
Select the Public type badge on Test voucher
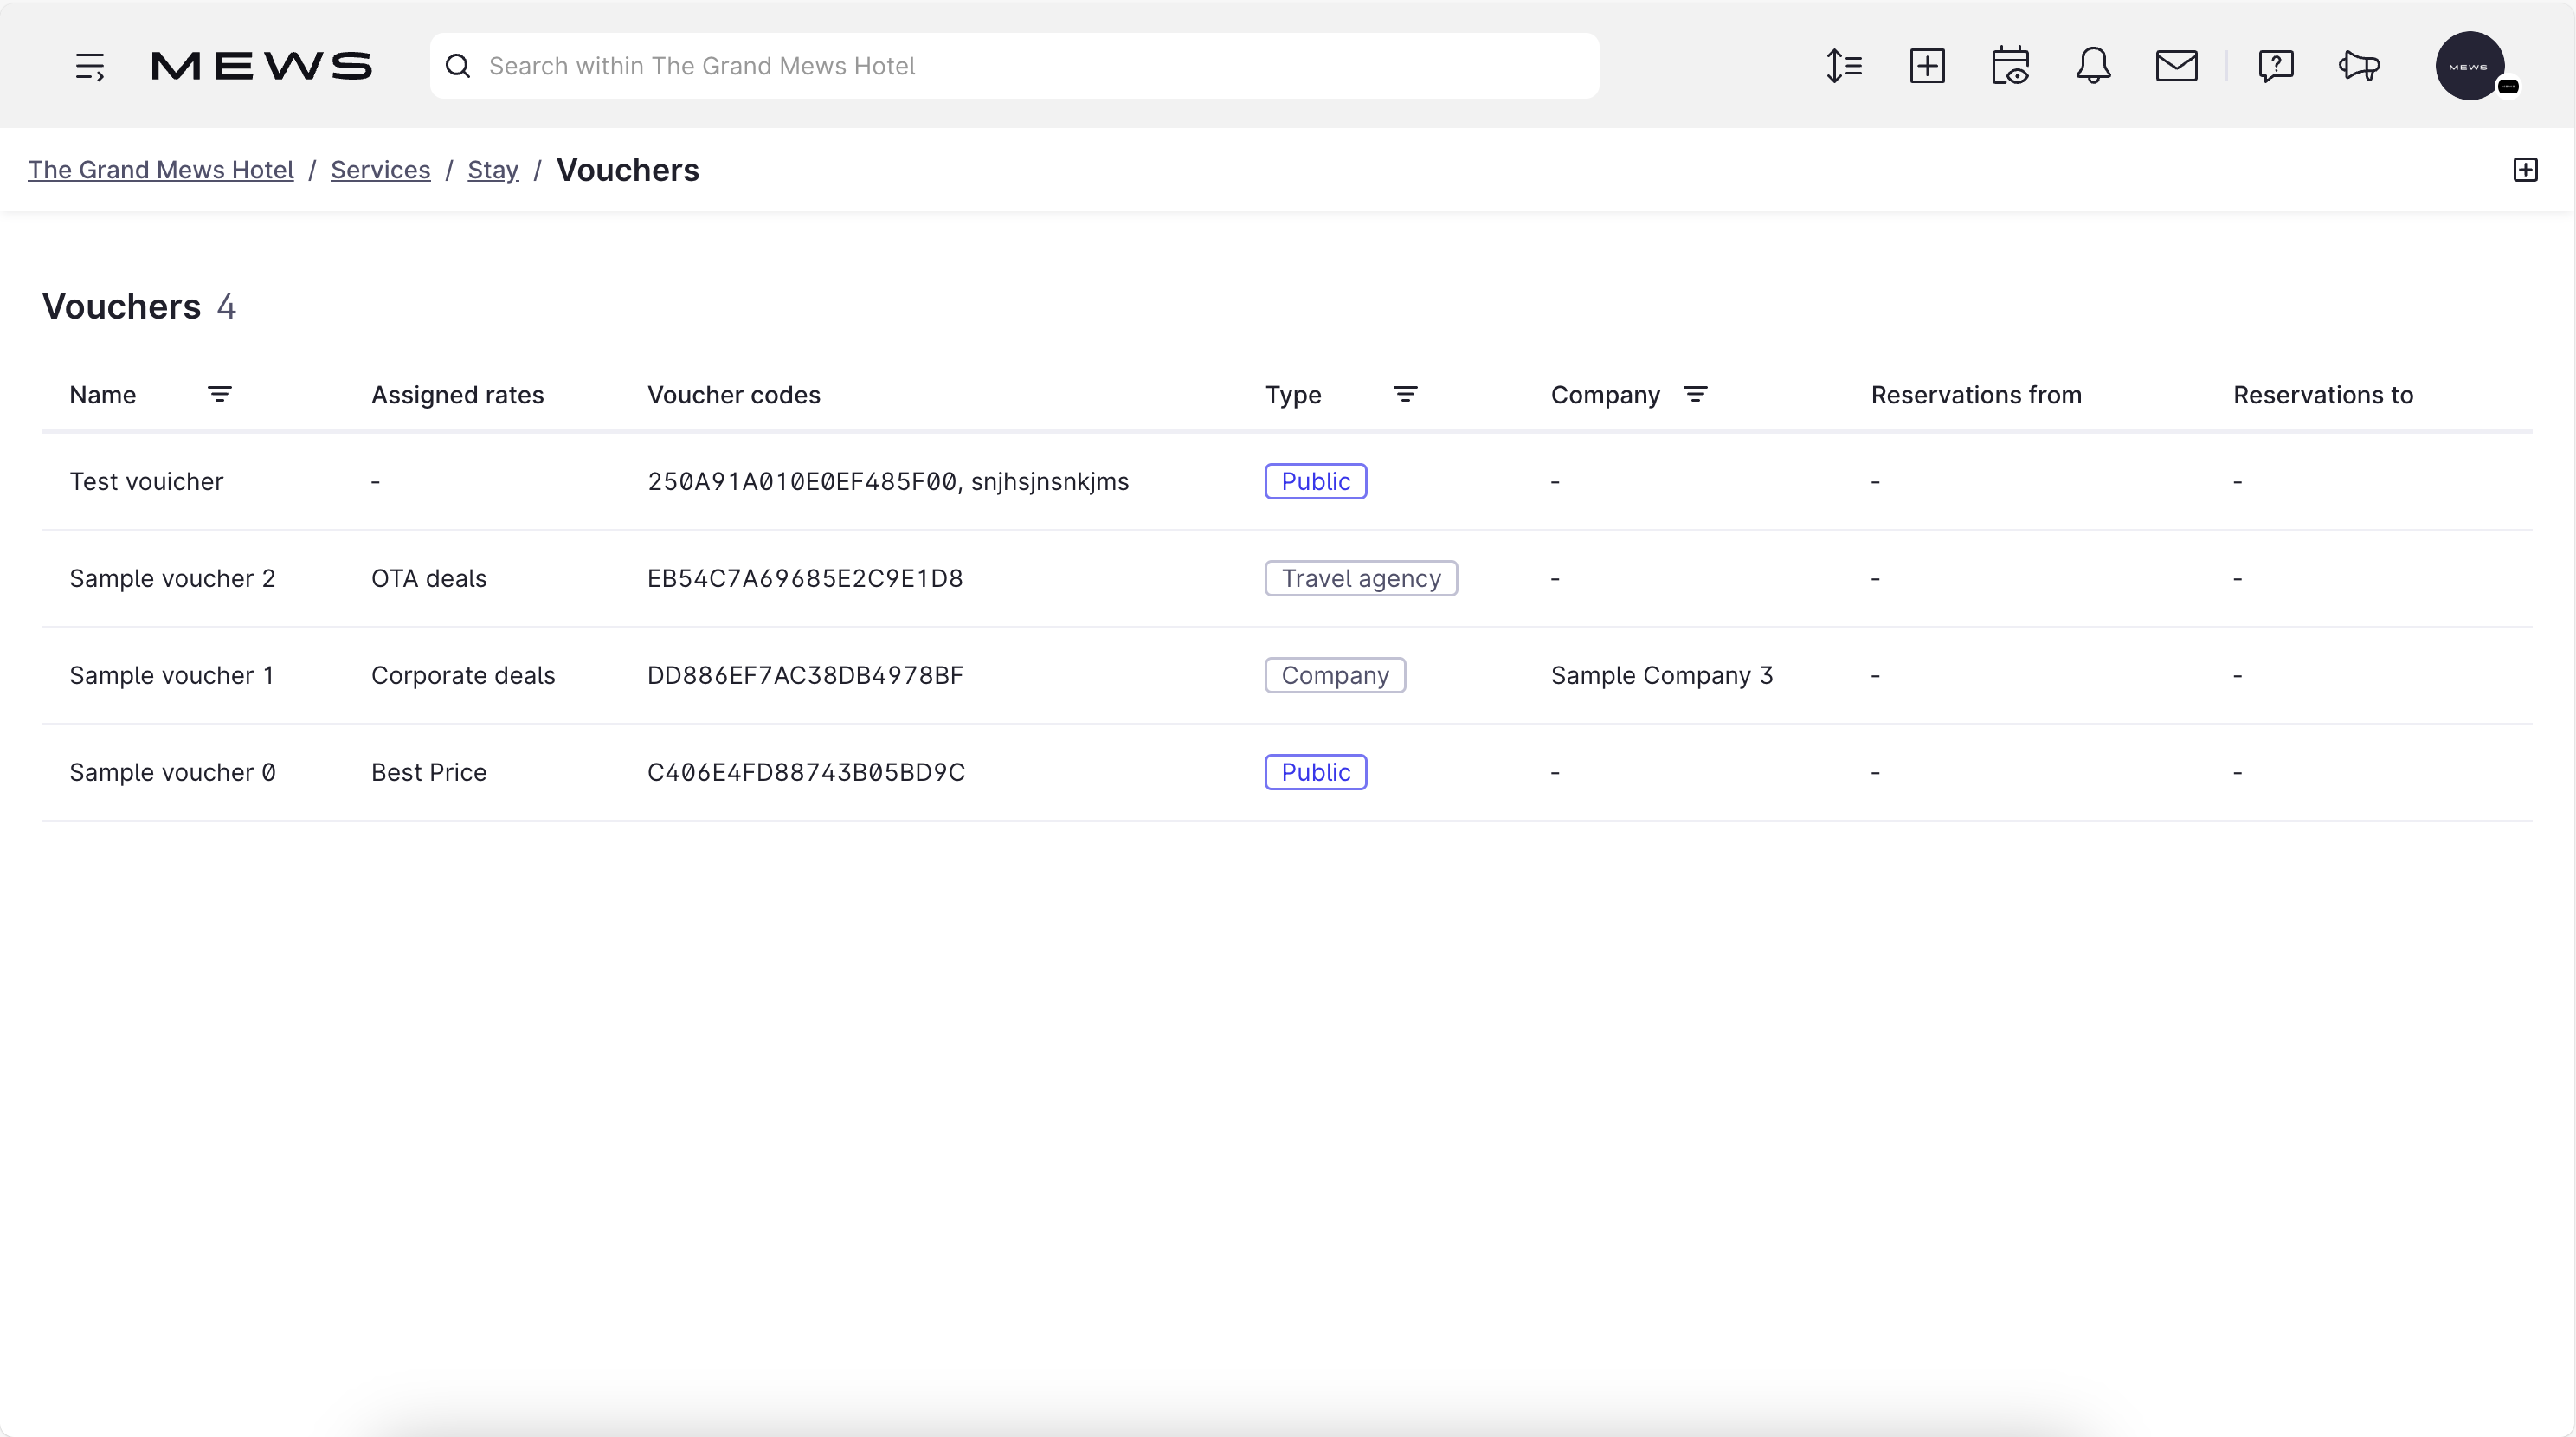[x=1315, y=481]
